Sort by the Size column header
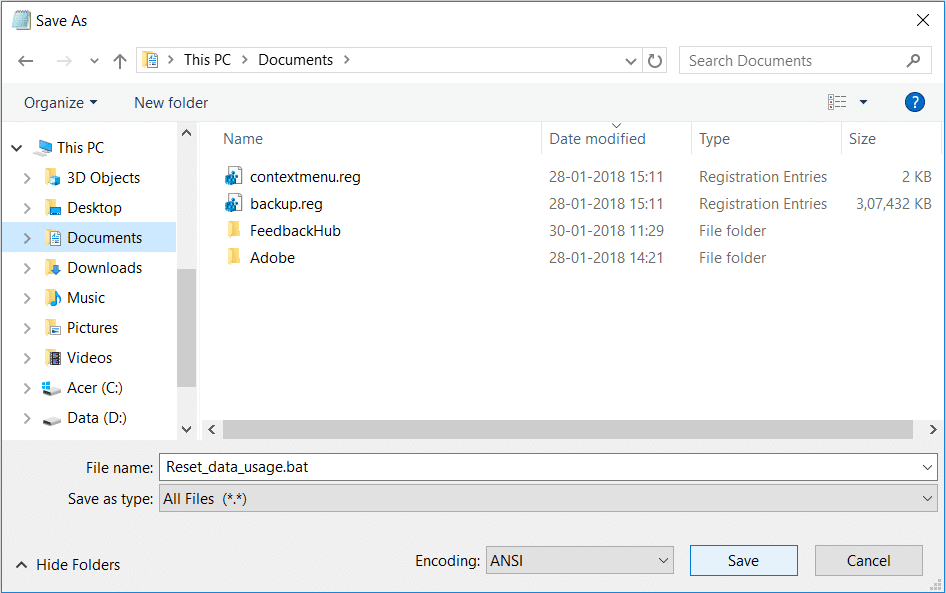The height and width of the screenshot is (593, 946). [862, 139]
